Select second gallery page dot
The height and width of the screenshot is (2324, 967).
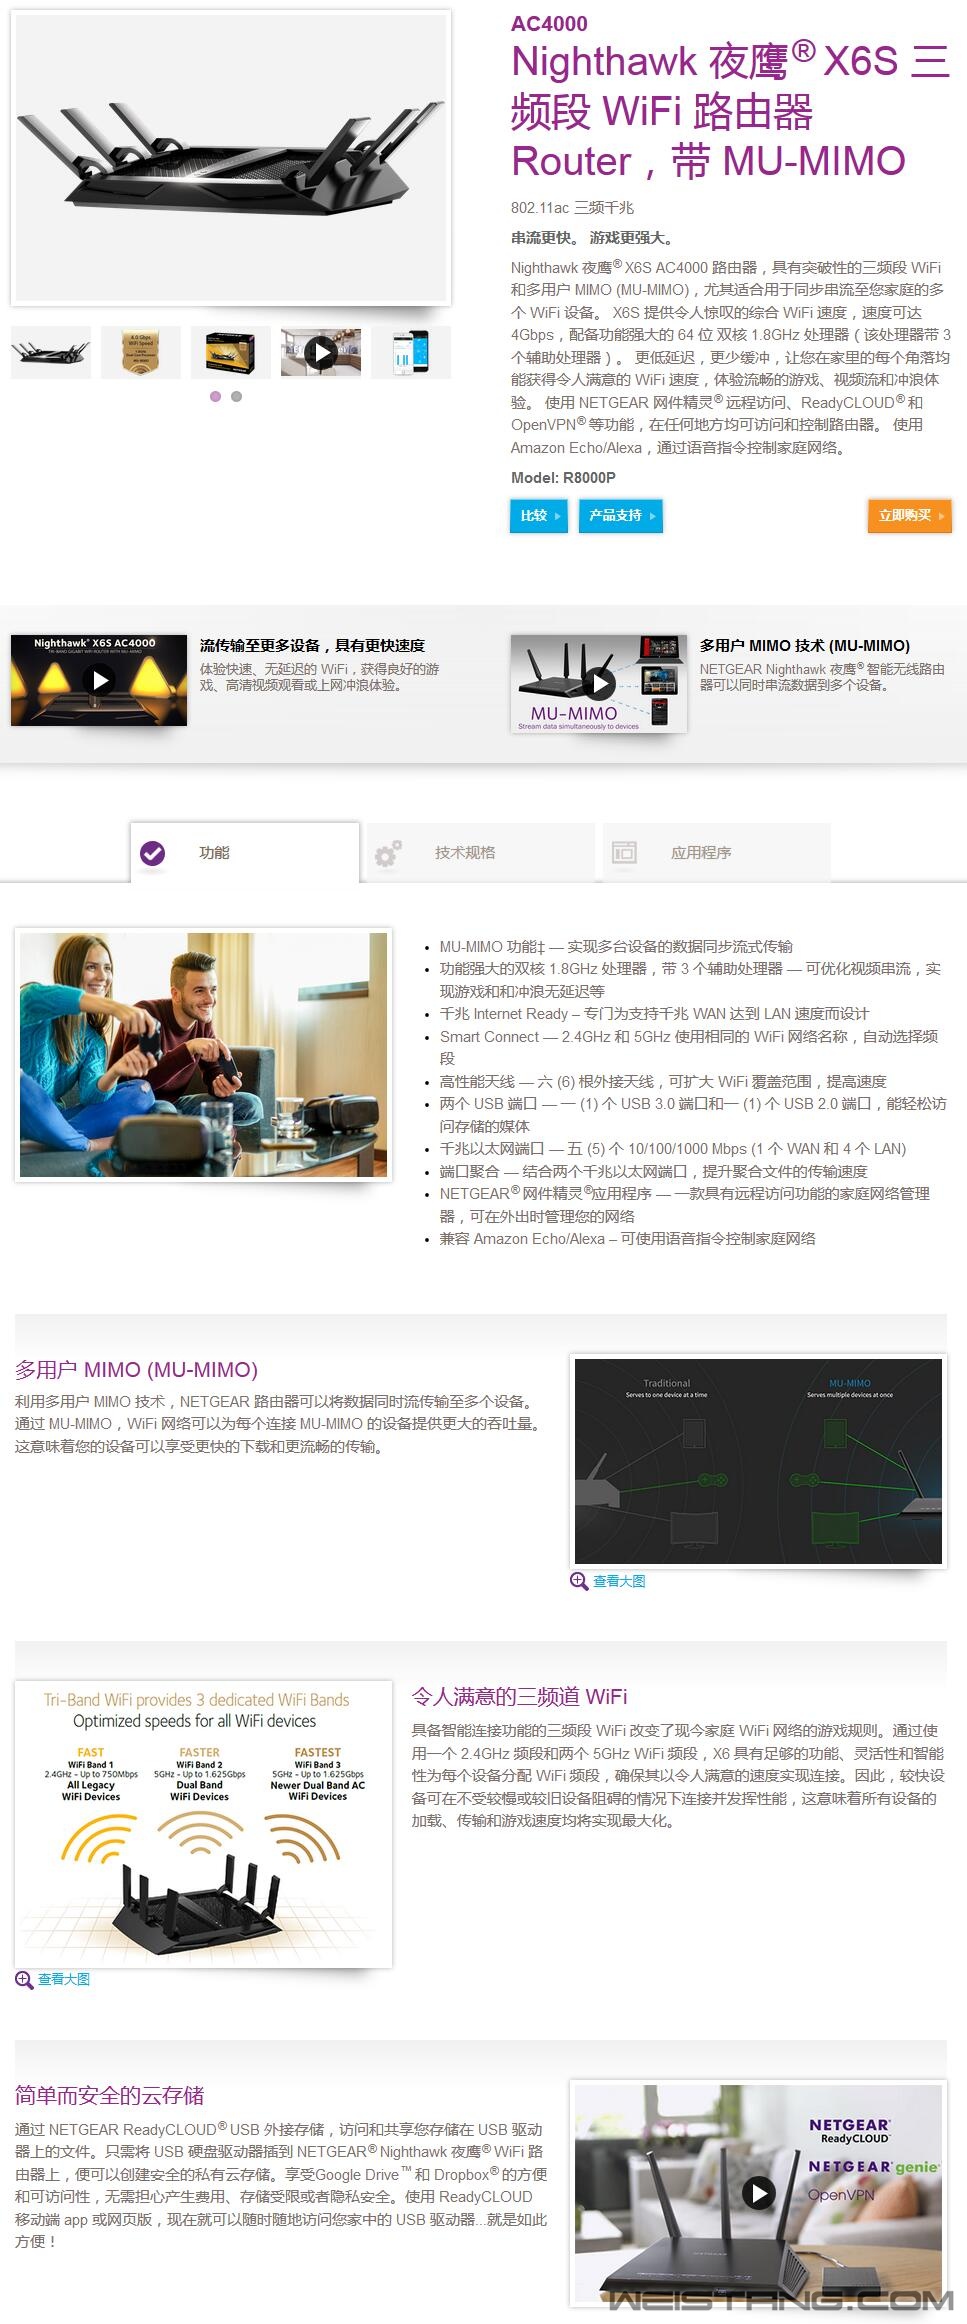click(x=236, y=397)
